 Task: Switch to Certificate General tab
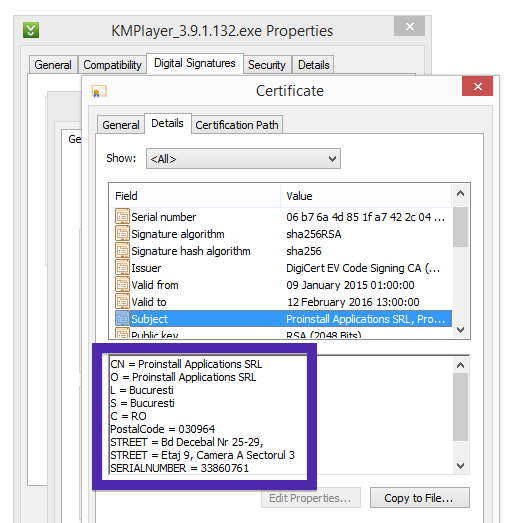(x=121, y=125)
